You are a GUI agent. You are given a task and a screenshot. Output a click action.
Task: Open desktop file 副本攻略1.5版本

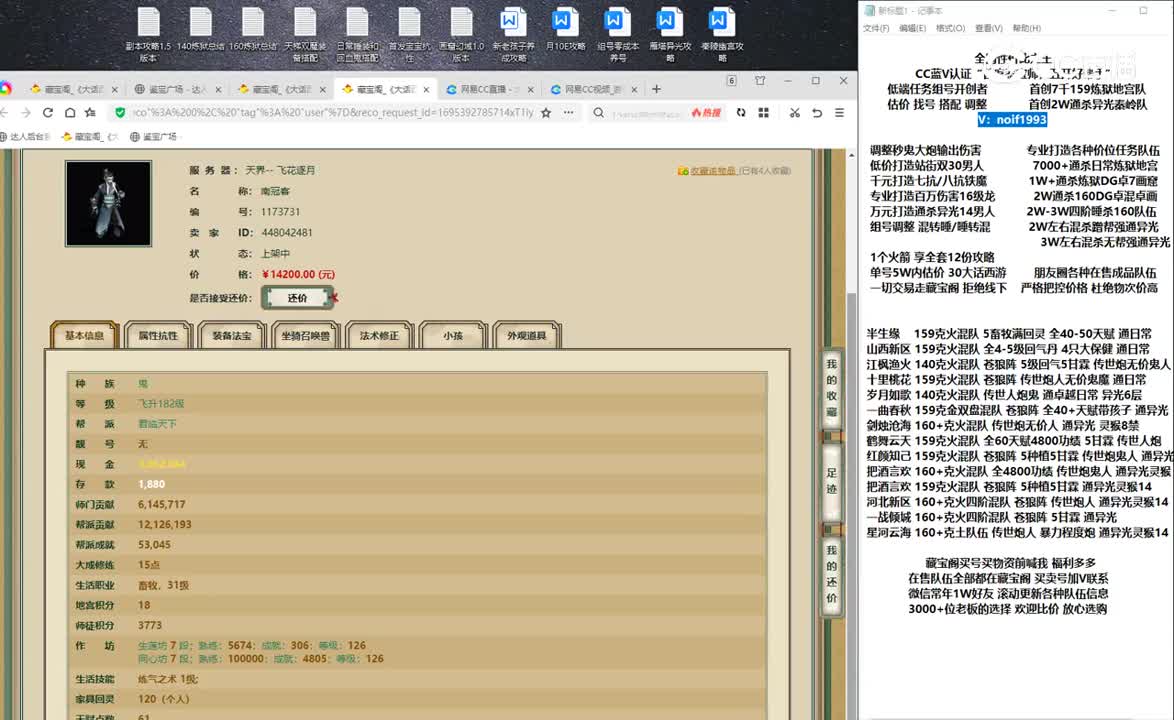148,34
